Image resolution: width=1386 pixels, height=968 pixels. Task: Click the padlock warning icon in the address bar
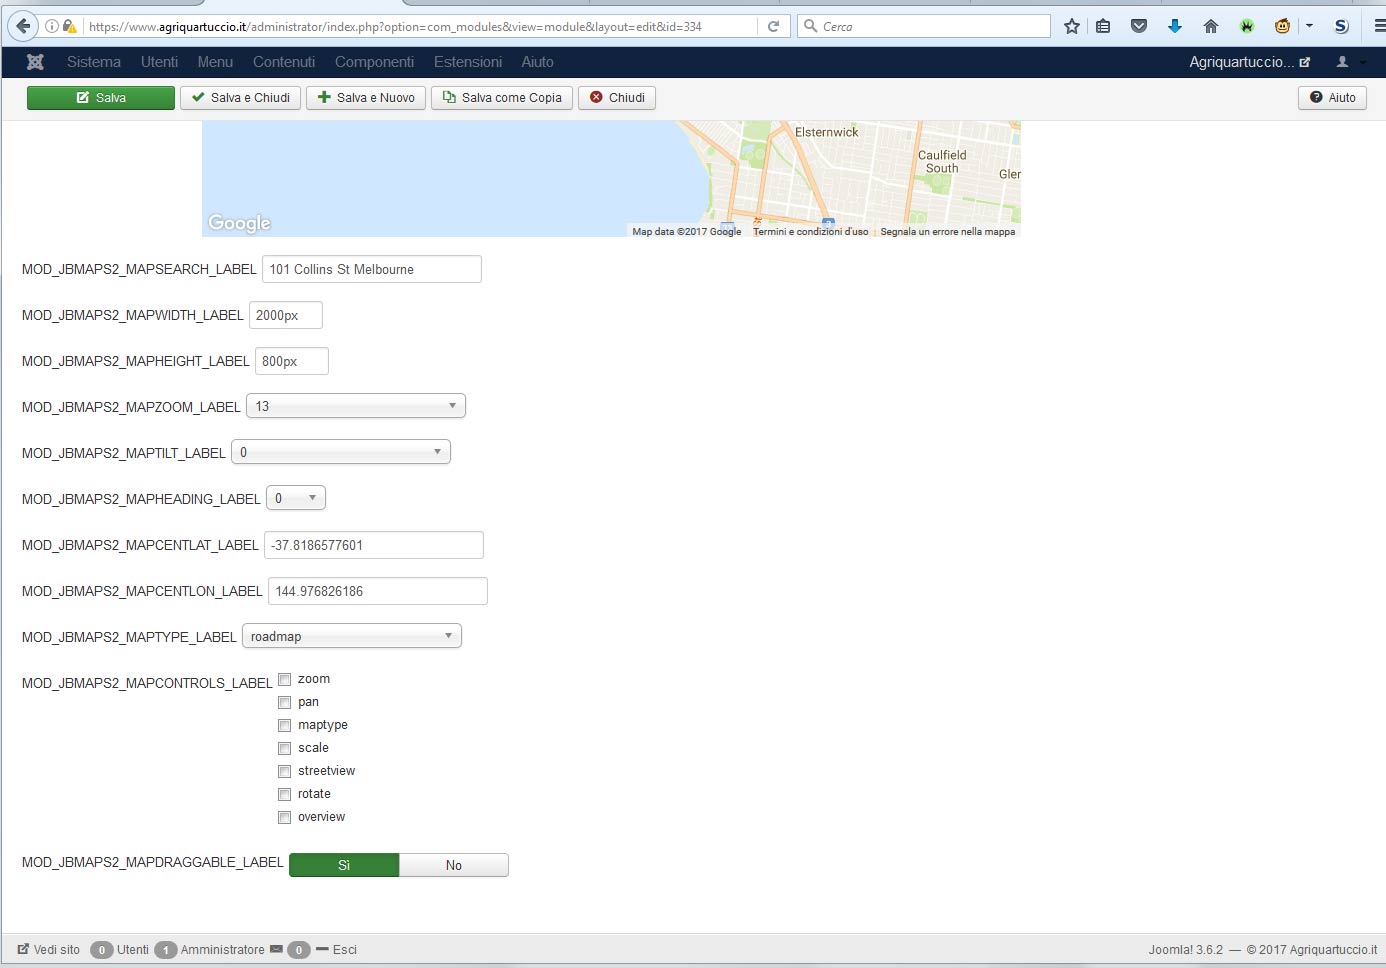point(69,26)
